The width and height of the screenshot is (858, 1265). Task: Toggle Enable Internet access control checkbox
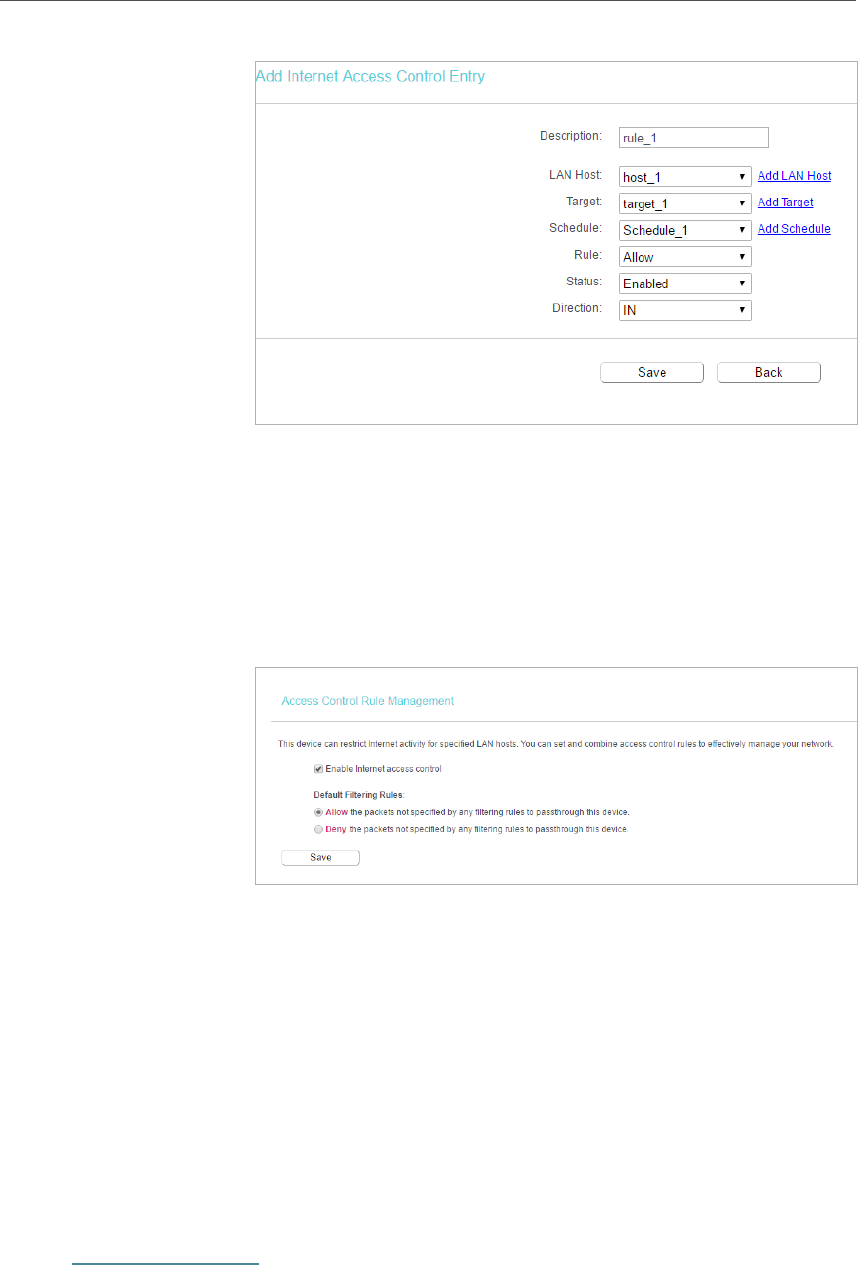[x=318, y=769]
